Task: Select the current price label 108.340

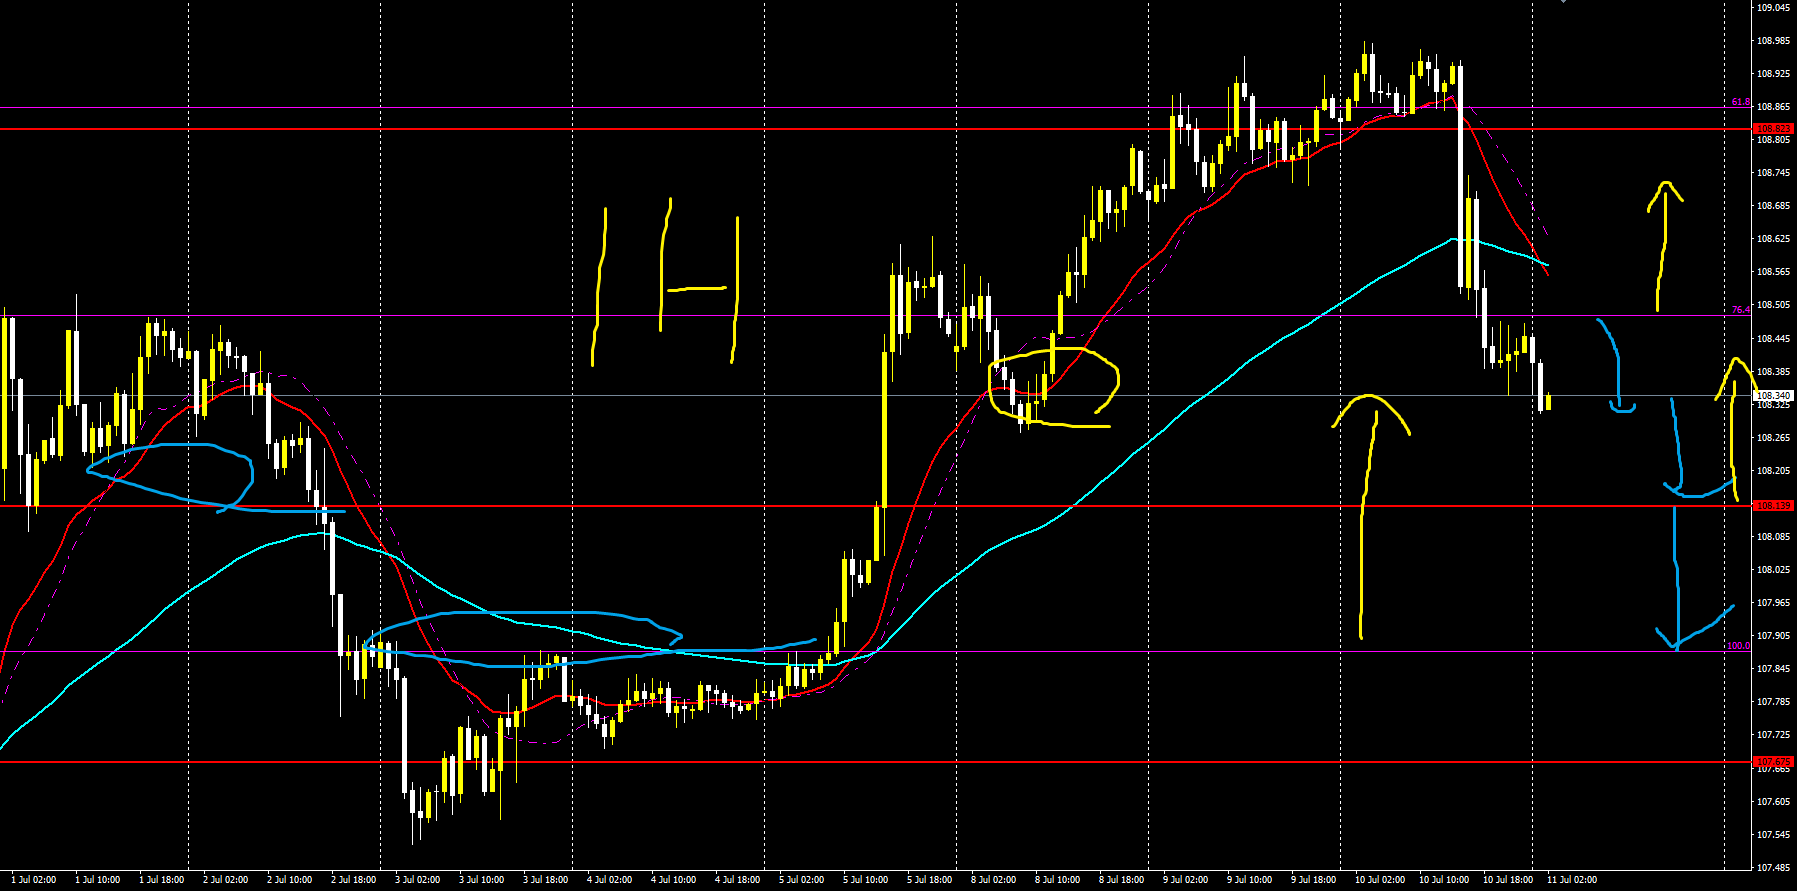Action: [x=1774, y=396]
